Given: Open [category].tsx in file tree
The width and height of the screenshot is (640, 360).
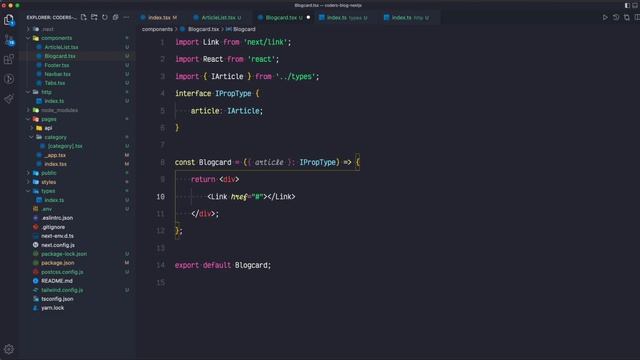Looking at the screenshot, I should 65,146.
